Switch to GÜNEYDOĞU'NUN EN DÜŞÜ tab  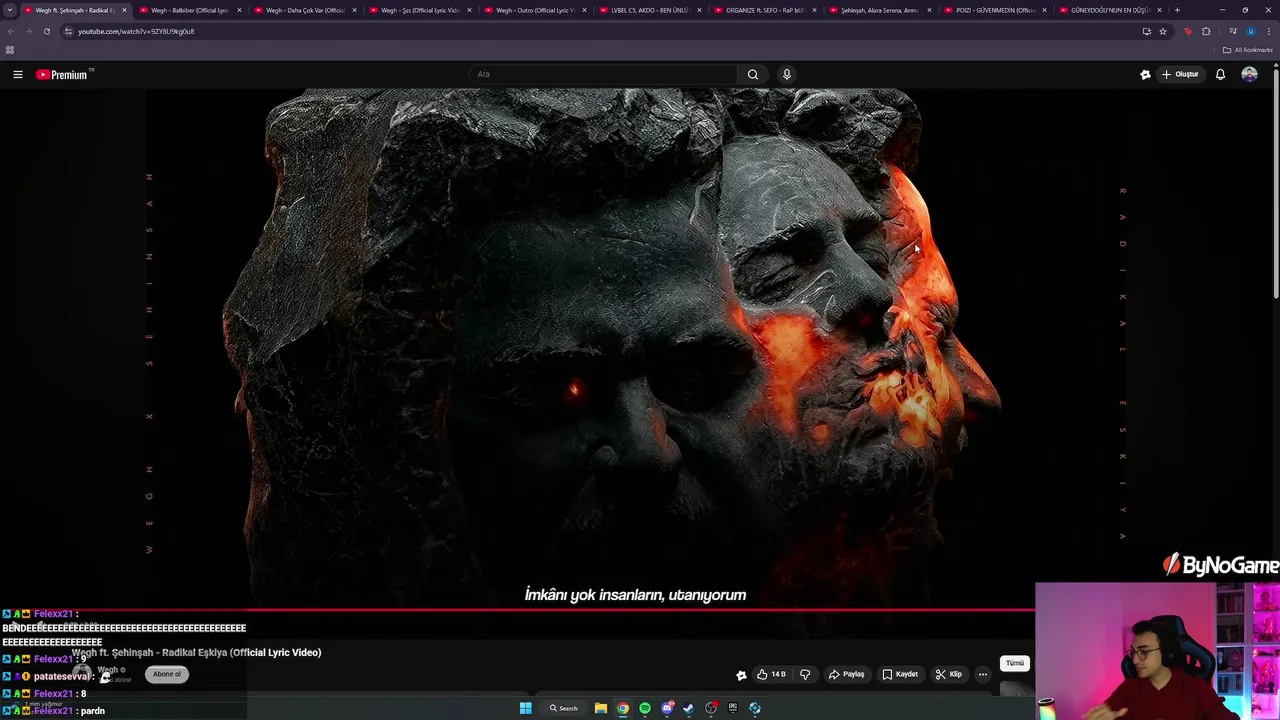(1110, 10)
